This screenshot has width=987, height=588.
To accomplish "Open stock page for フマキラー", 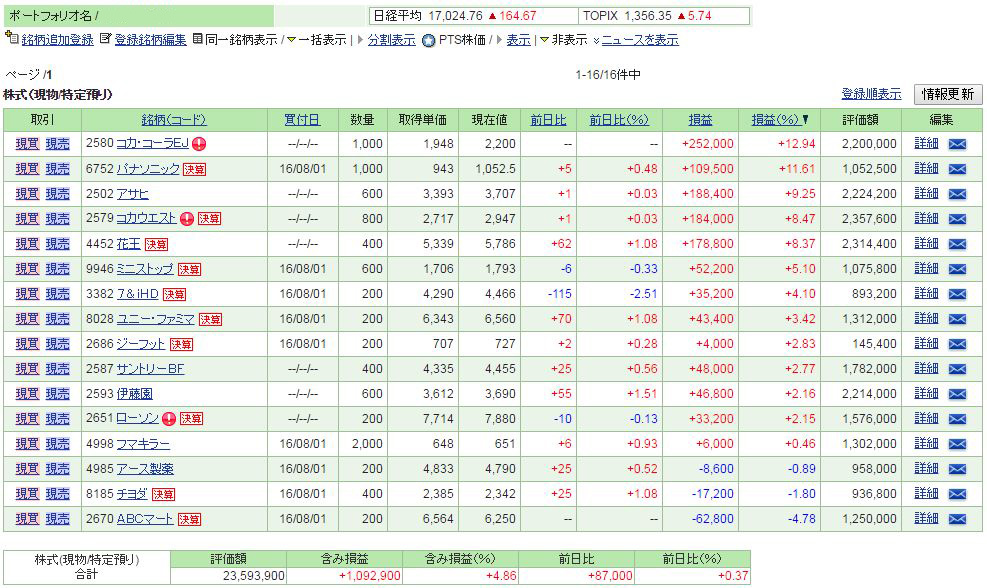I will (143, 444).
